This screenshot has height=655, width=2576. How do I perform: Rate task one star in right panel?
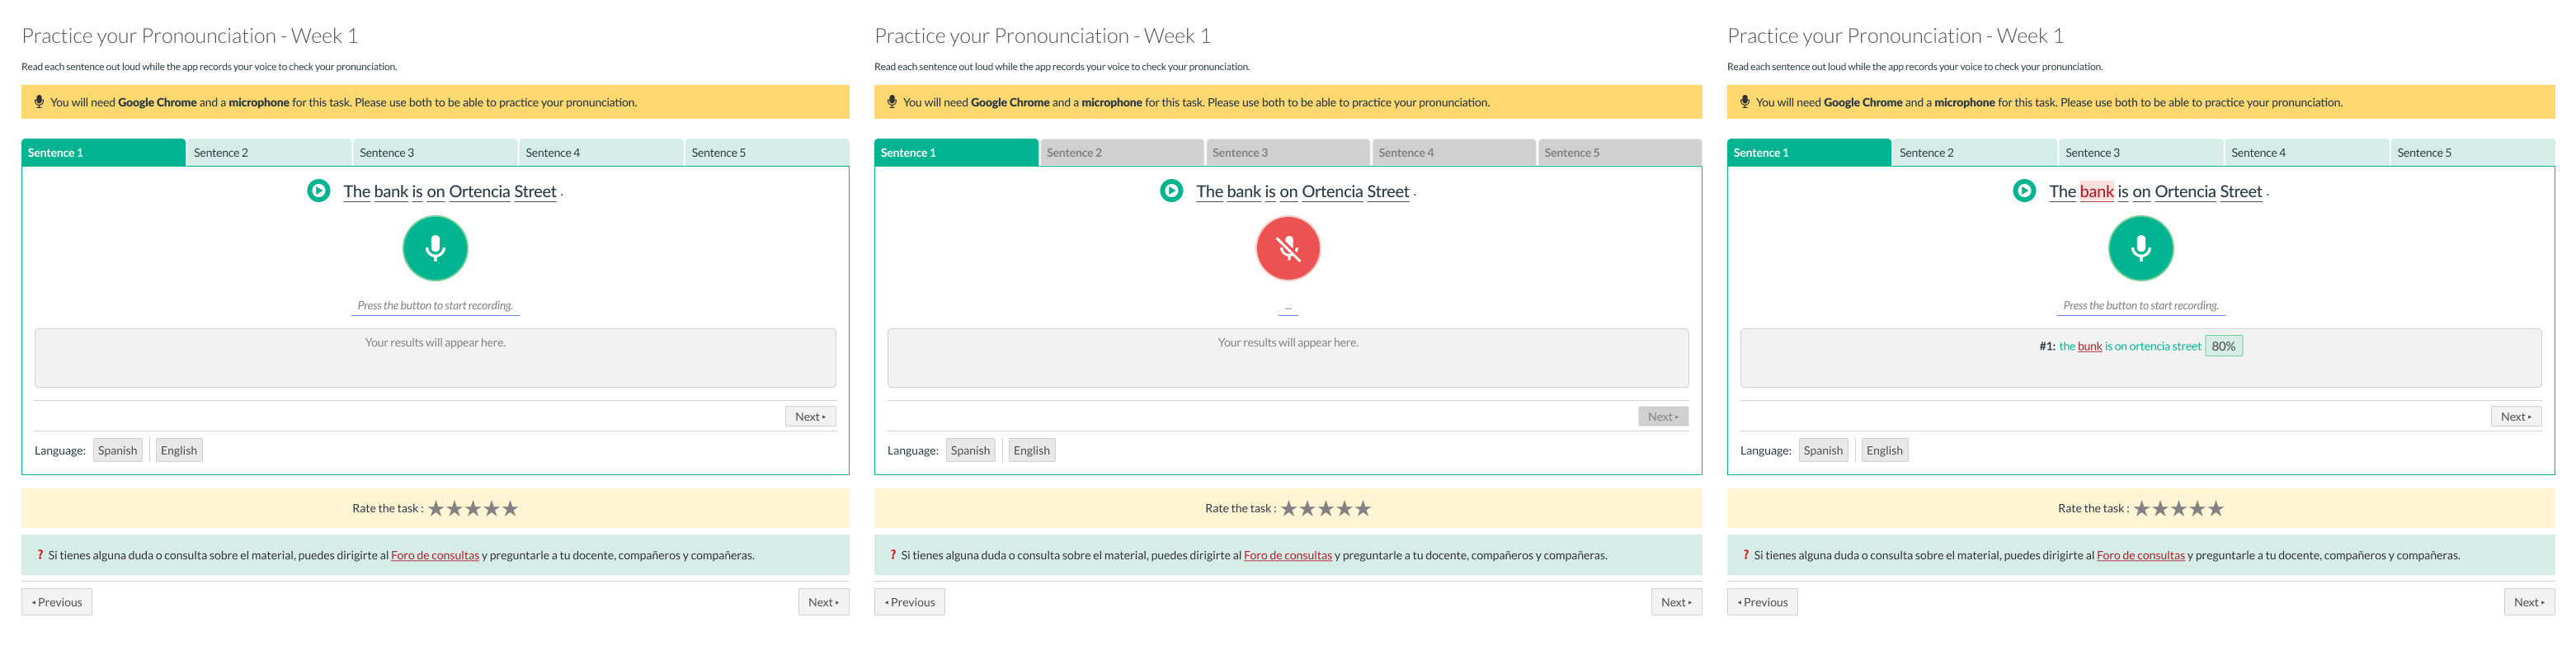(x=2142, y=508)
